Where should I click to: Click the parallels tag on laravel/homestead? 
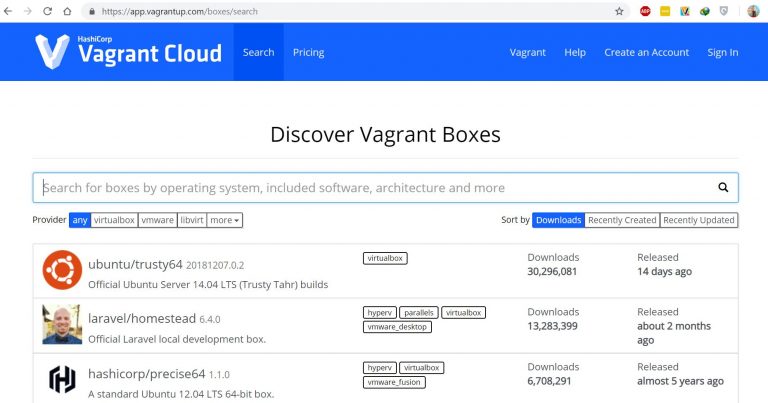(x=419, y=312)
